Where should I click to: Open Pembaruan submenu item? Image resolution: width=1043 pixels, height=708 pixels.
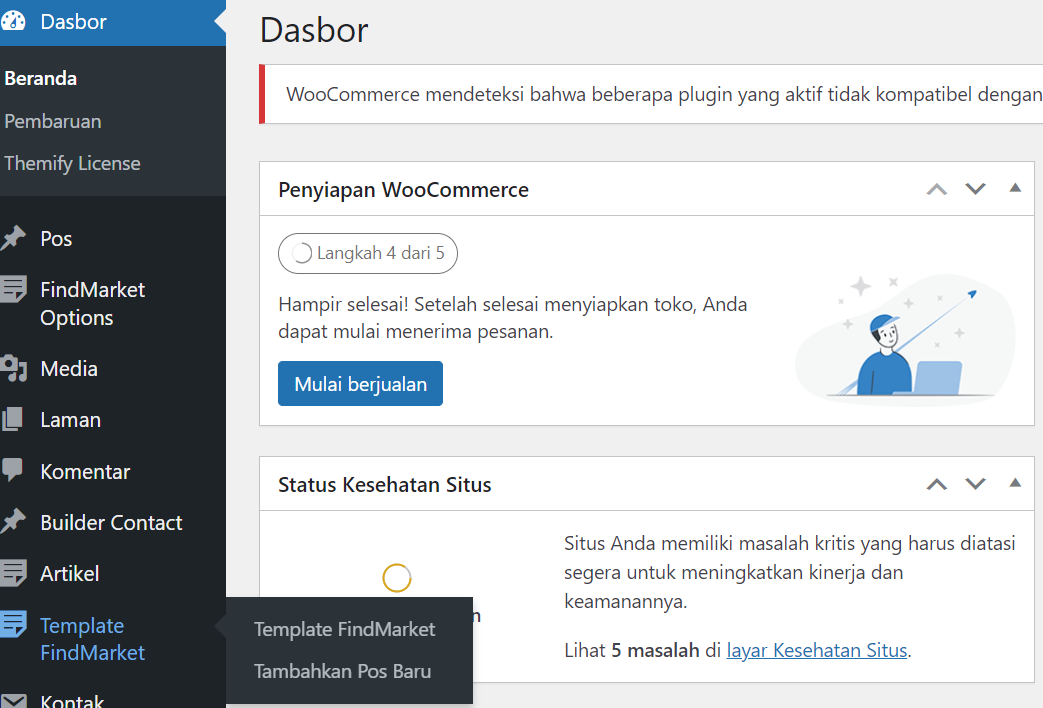coord(53,121)
